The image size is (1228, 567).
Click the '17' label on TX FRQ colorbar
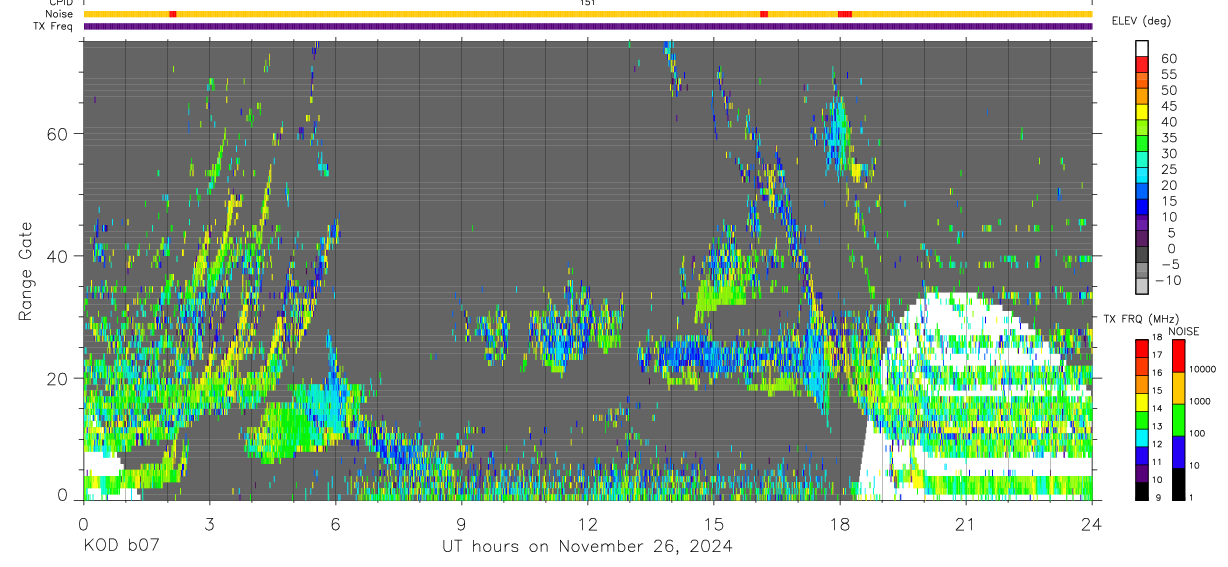pyautogui.click(x=1157, y=355)
